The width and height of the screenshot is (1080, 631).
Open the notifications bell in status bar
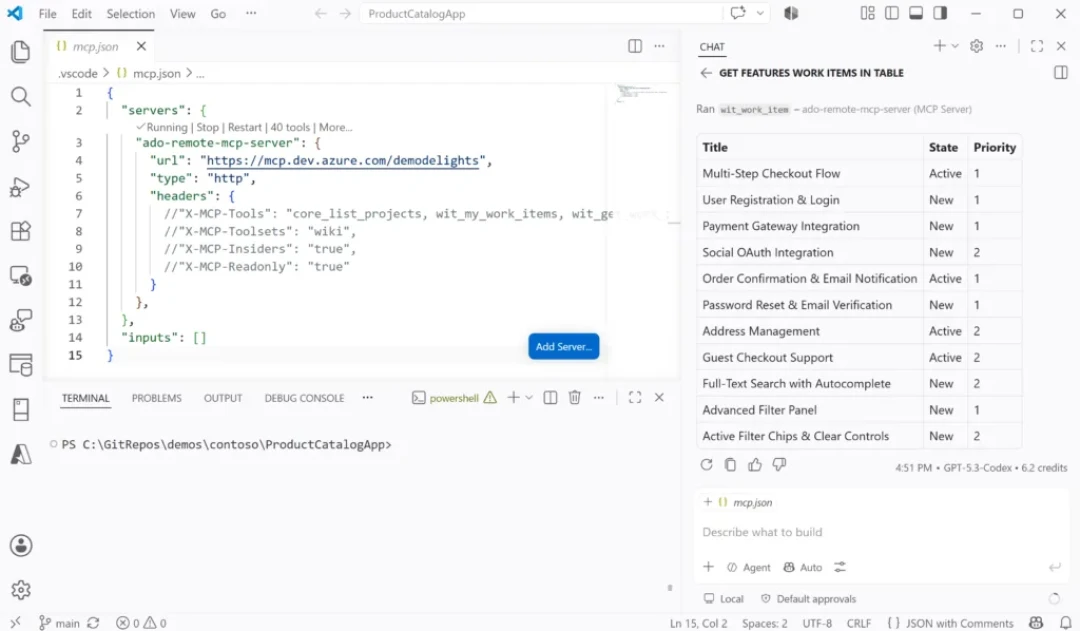point(1066,623)
